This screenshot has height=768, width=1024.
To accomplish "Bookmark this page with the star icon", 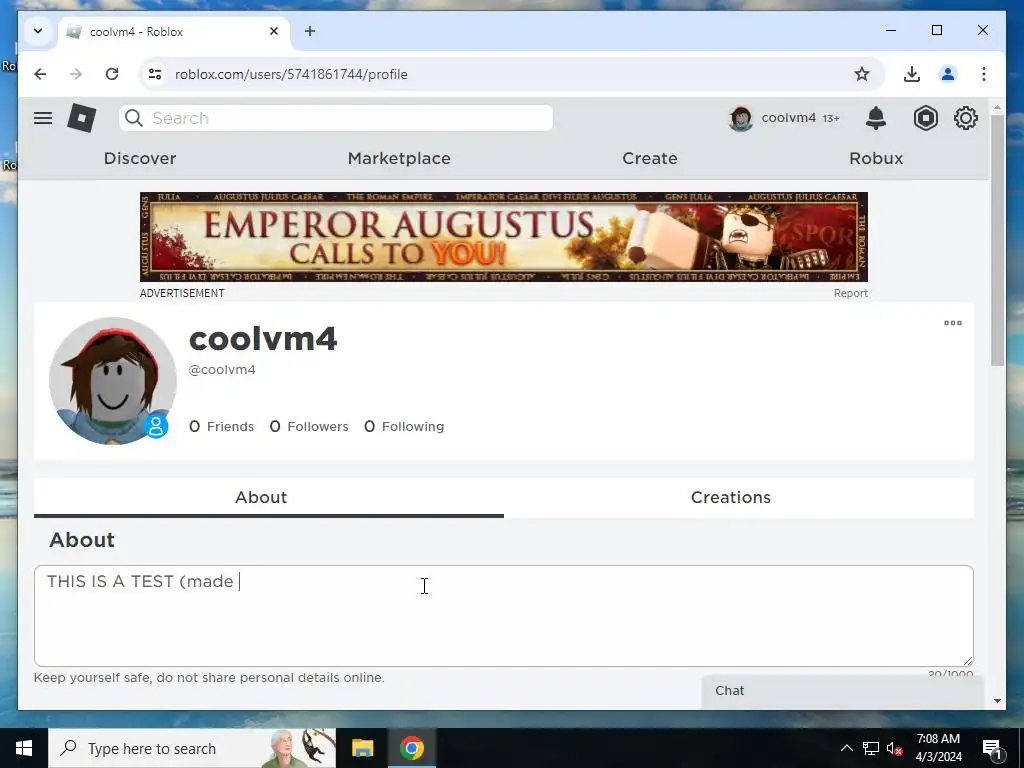I will [x=861, y=74].
